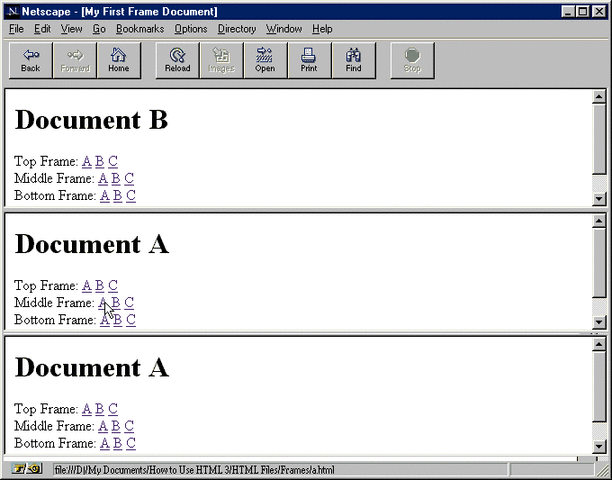In Document B, click Top Frame link C

tap(113, 161)
